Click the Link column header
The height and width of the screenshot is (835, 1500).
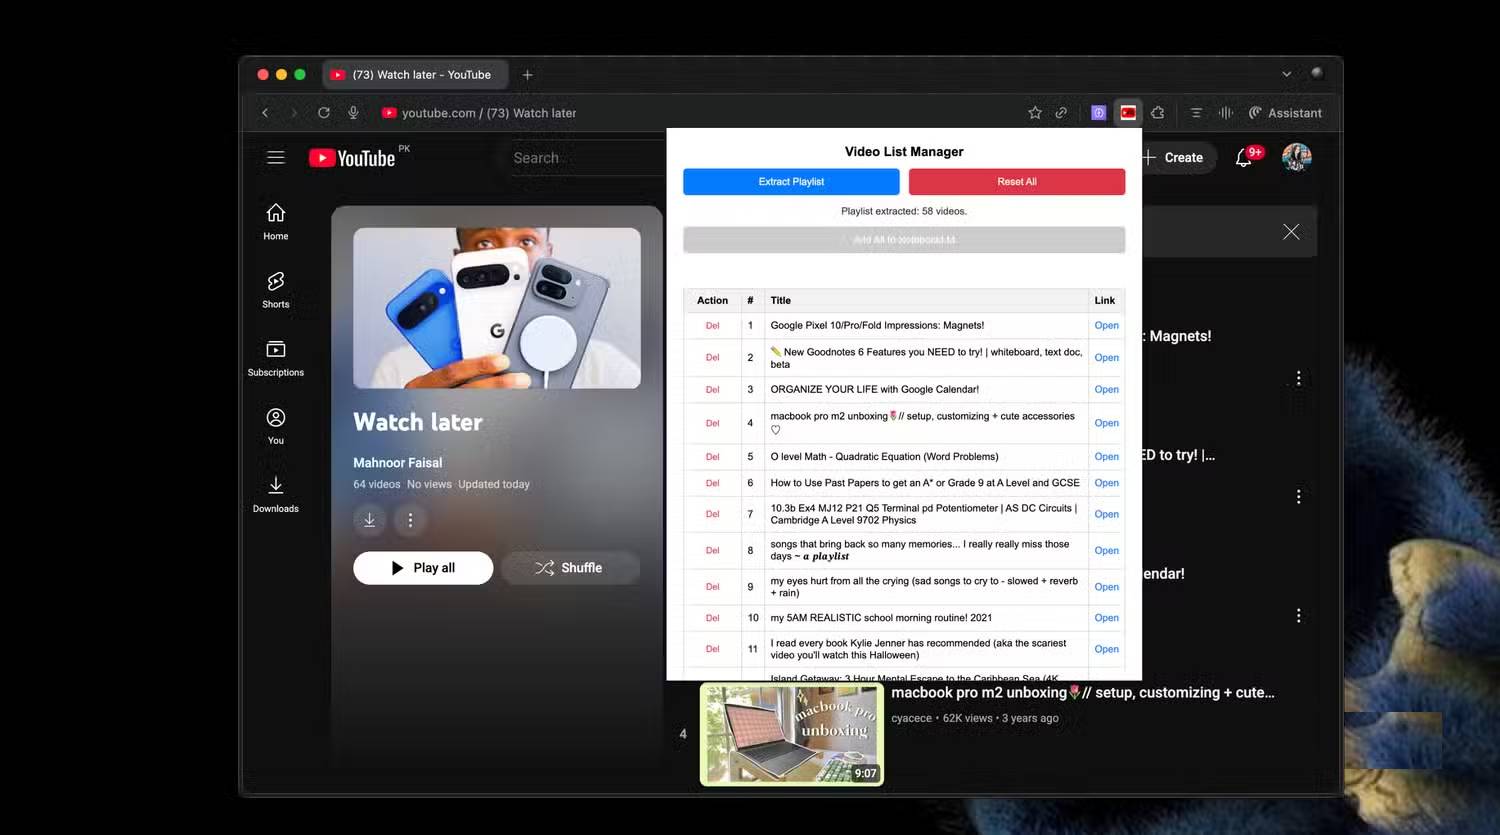(1104, 300)
